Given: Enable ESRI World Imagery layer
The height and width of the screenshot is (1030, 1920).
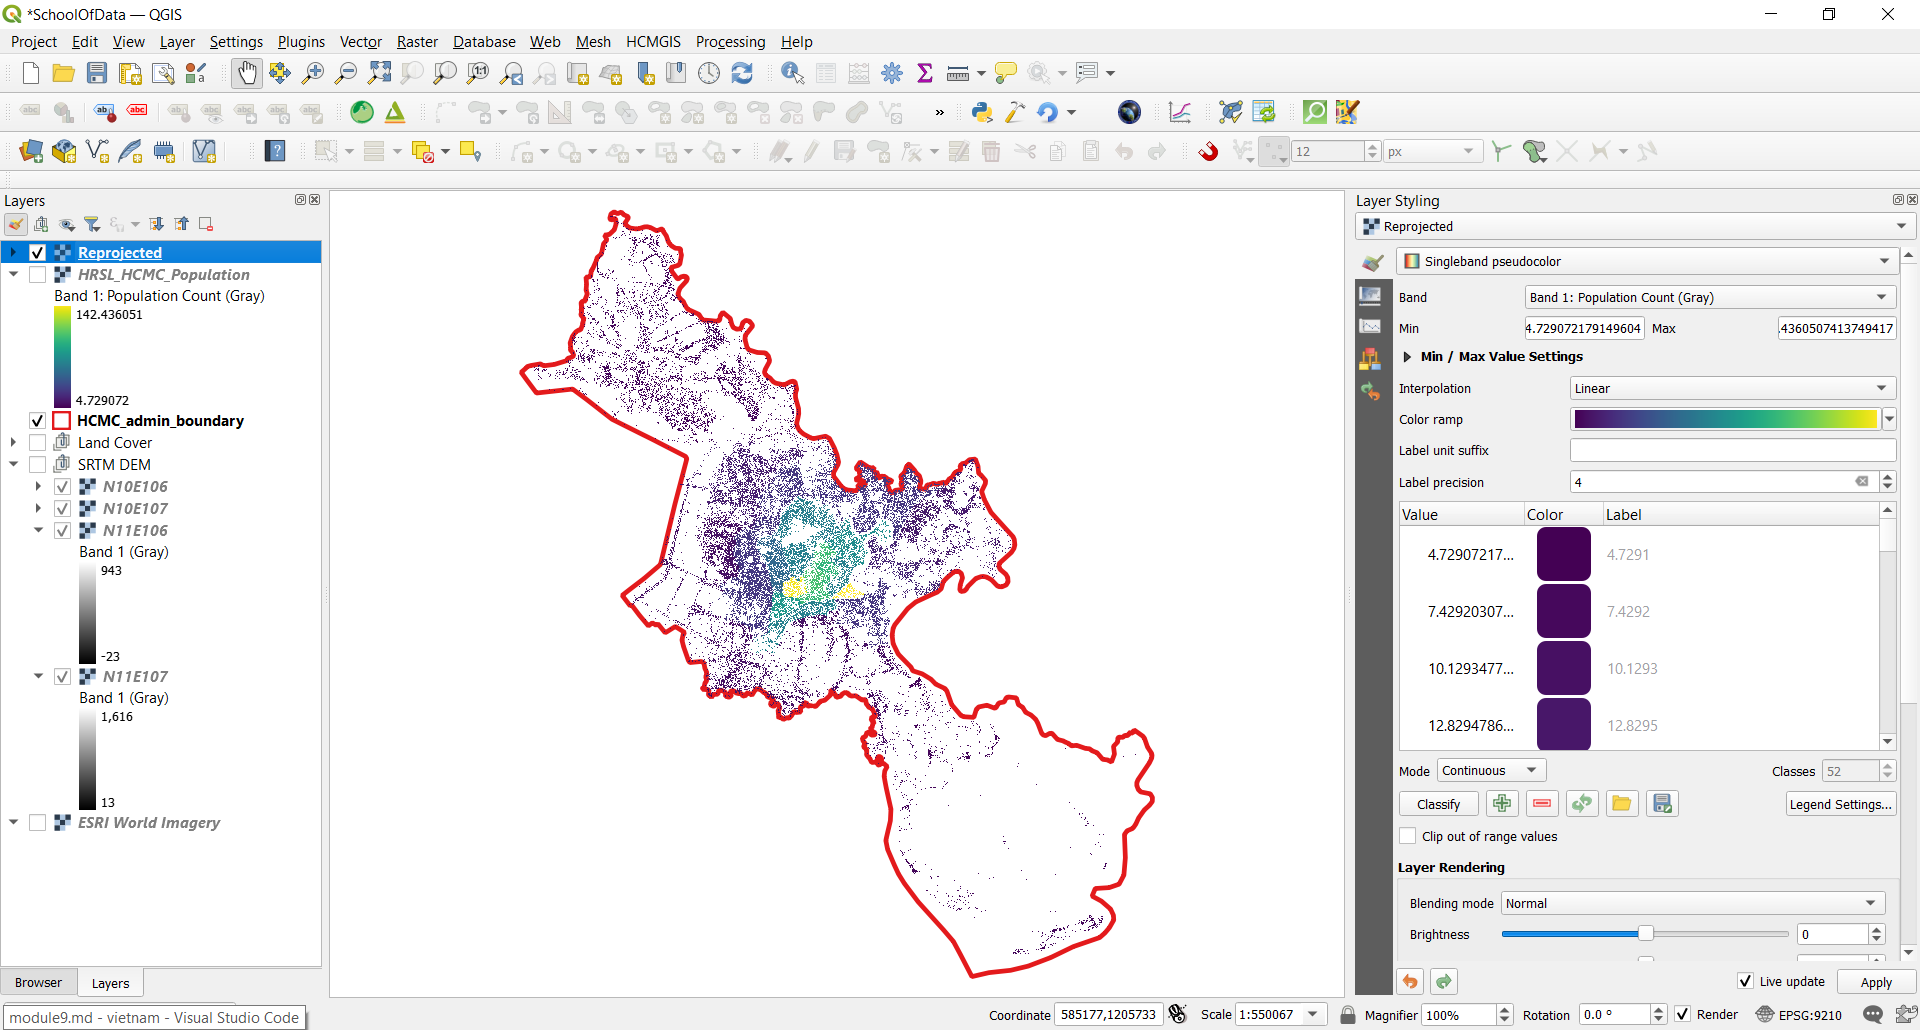Looking at the screenshot, I should [38, 822].
